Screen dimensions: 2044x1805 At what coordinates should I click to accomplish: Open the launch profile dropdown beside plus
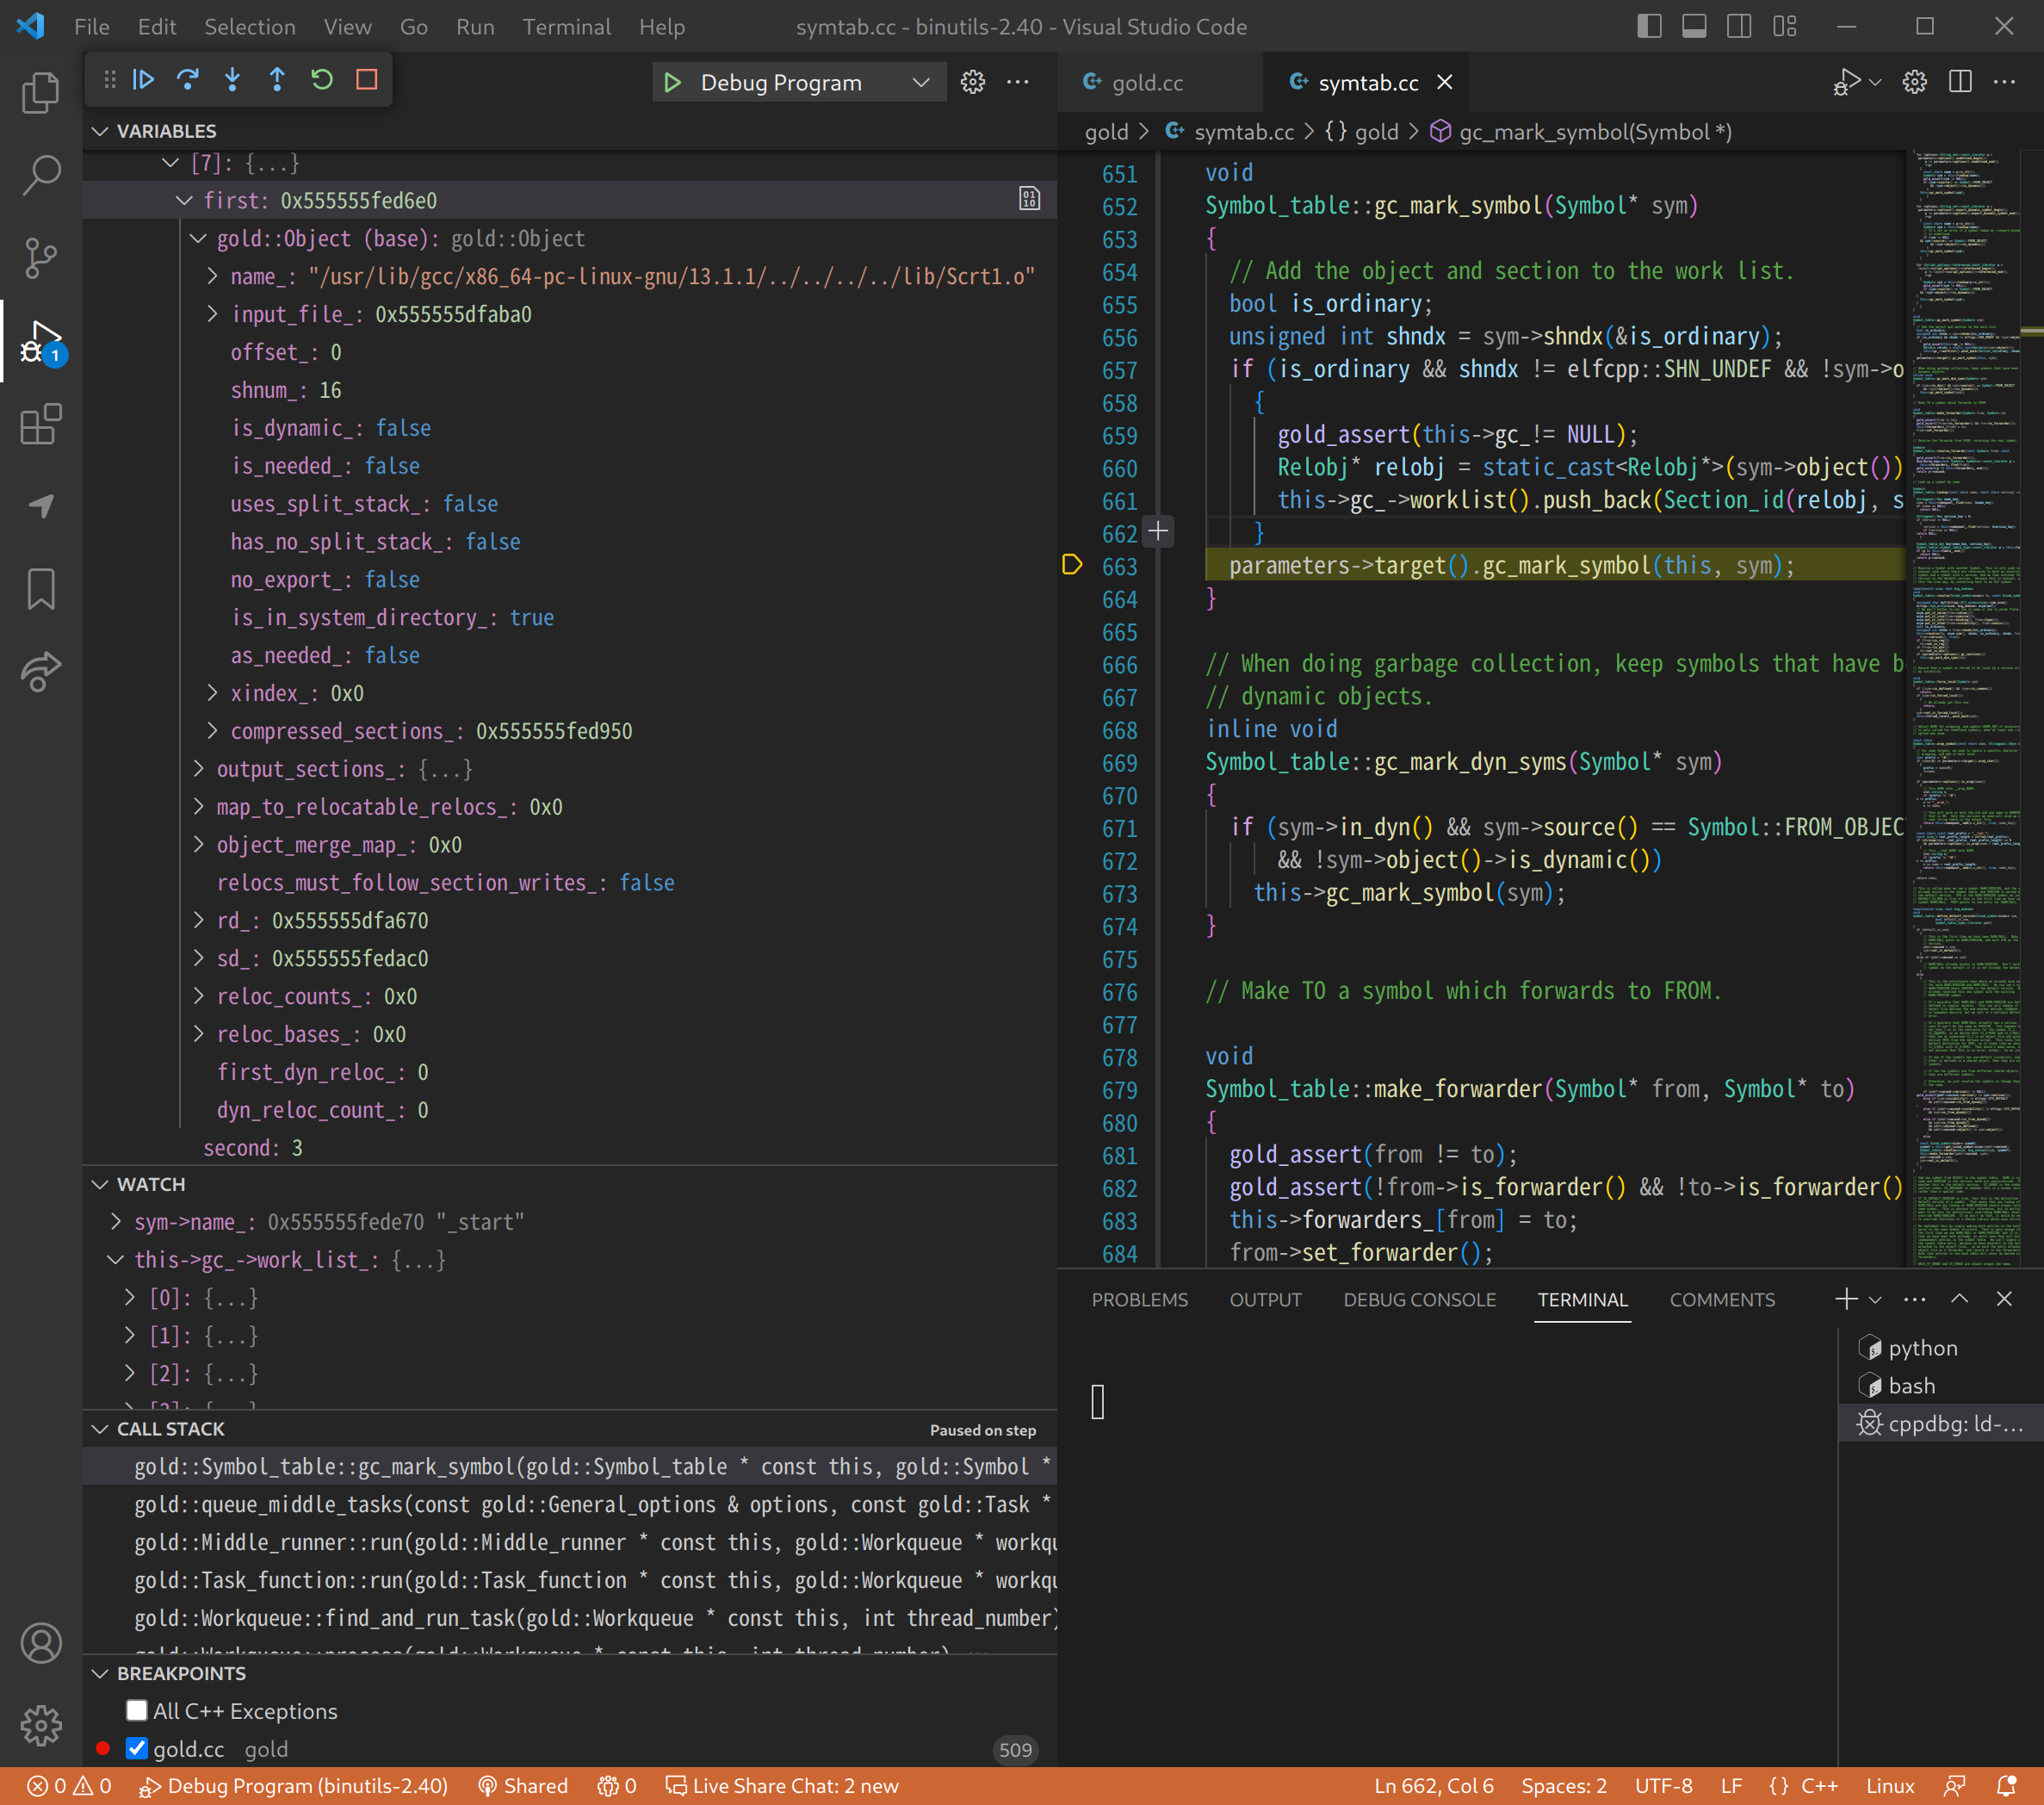pyautogui.click(x=1875, y=1299)
